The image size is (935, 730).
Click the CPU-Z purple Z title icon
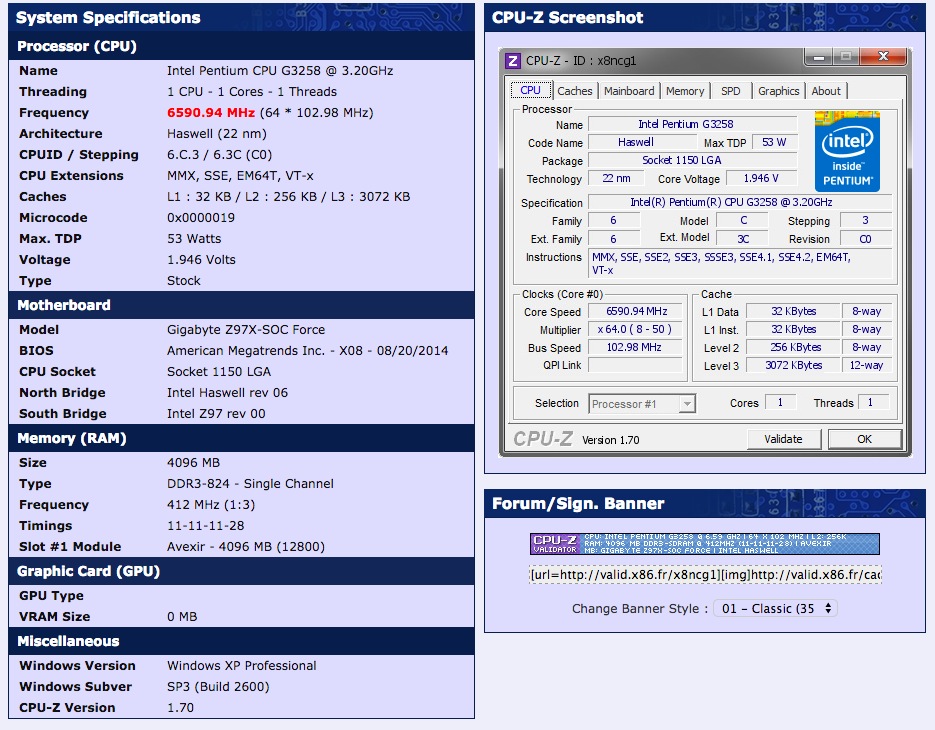[x=512, y=61]
